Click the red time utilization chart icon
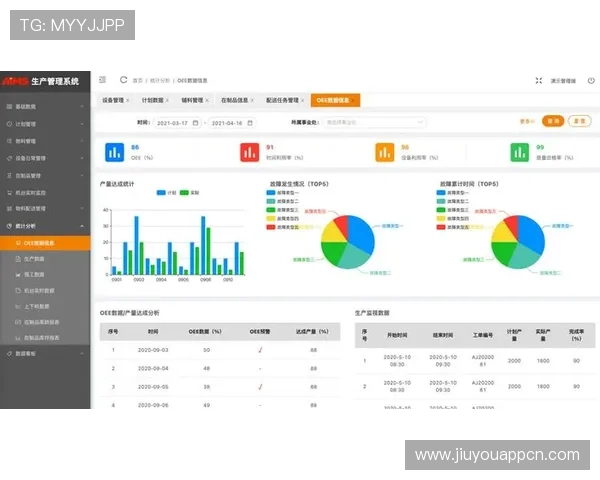Screen dimensions: 600x480 (248, 152)
